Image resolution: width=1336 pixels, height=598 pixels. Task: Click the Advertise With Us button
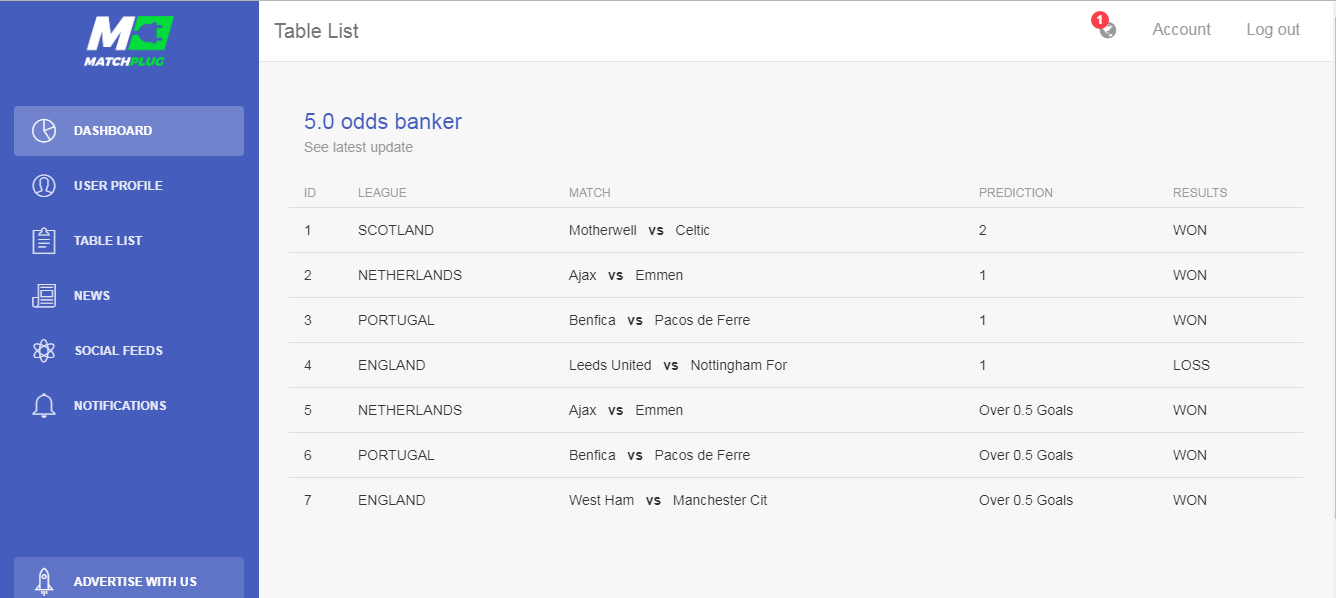(x=134, y=581)
